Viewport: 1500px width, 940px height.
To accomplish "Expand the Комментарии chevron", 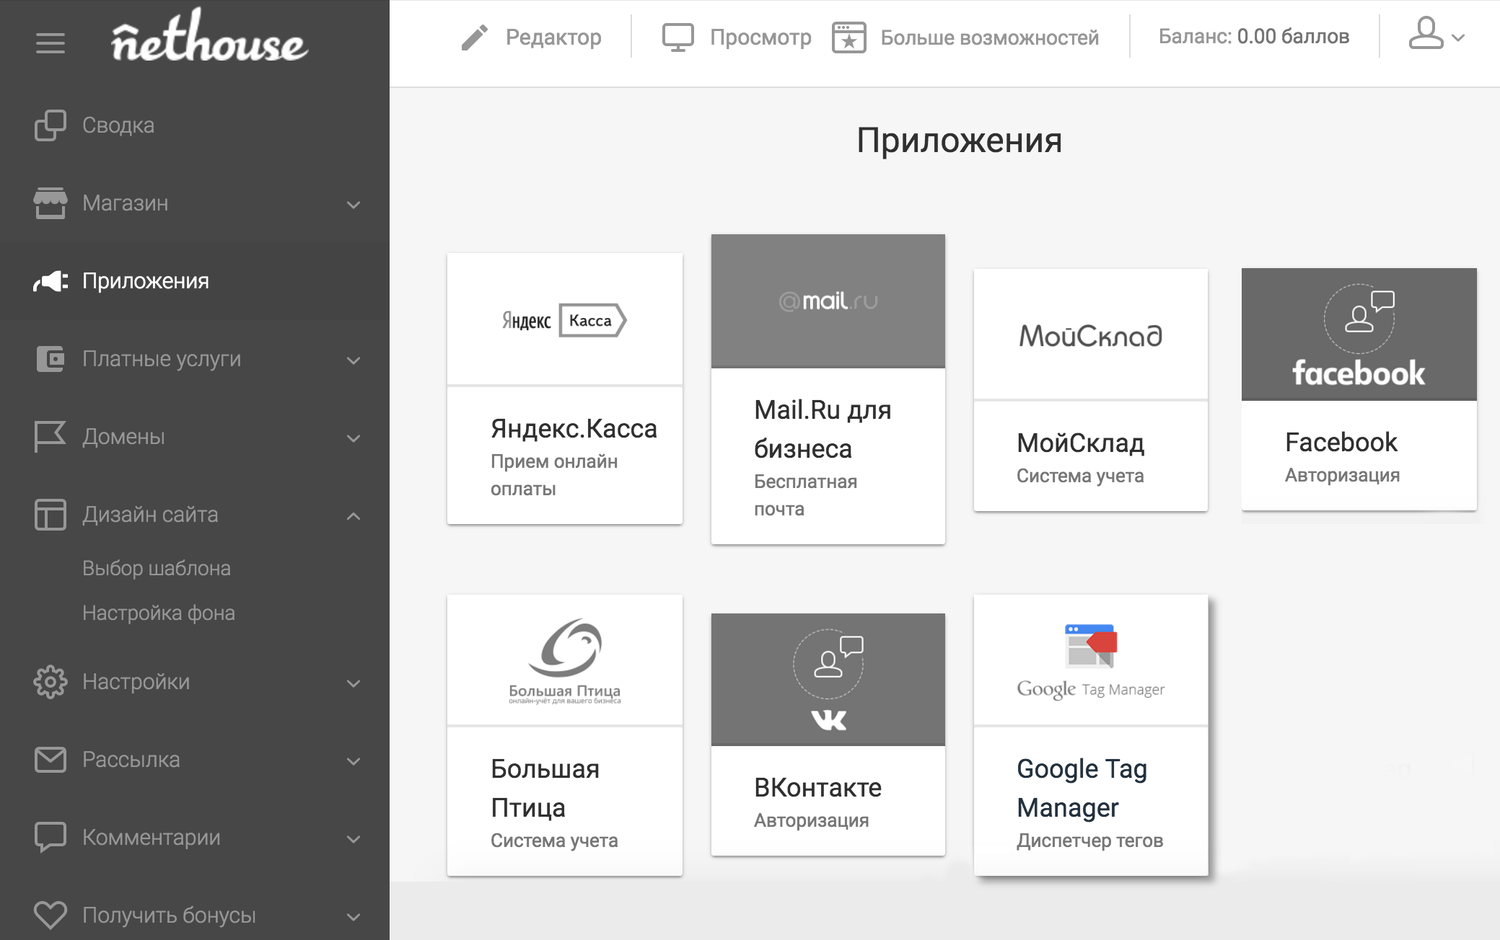I will 353,840.
